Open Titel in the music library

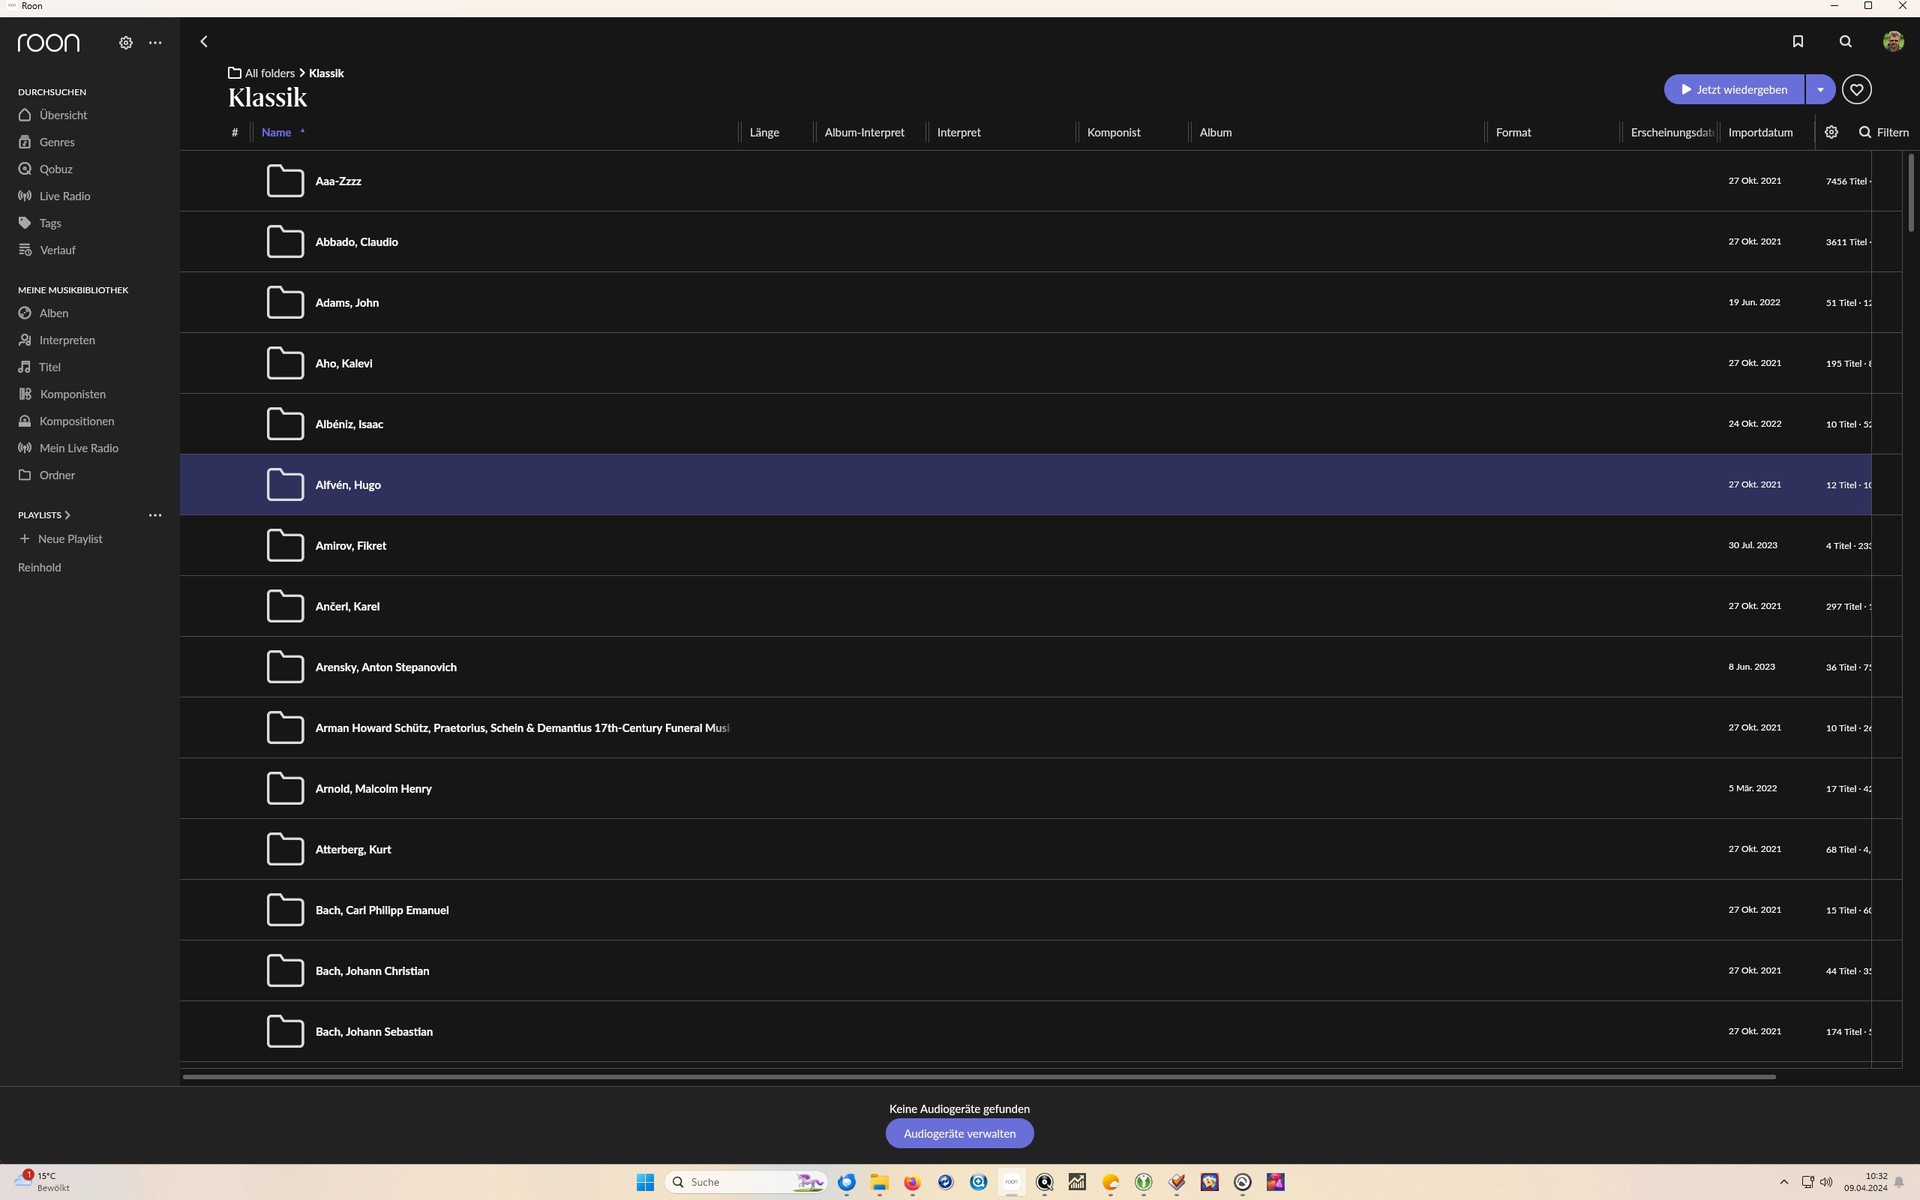click(40, 367)
